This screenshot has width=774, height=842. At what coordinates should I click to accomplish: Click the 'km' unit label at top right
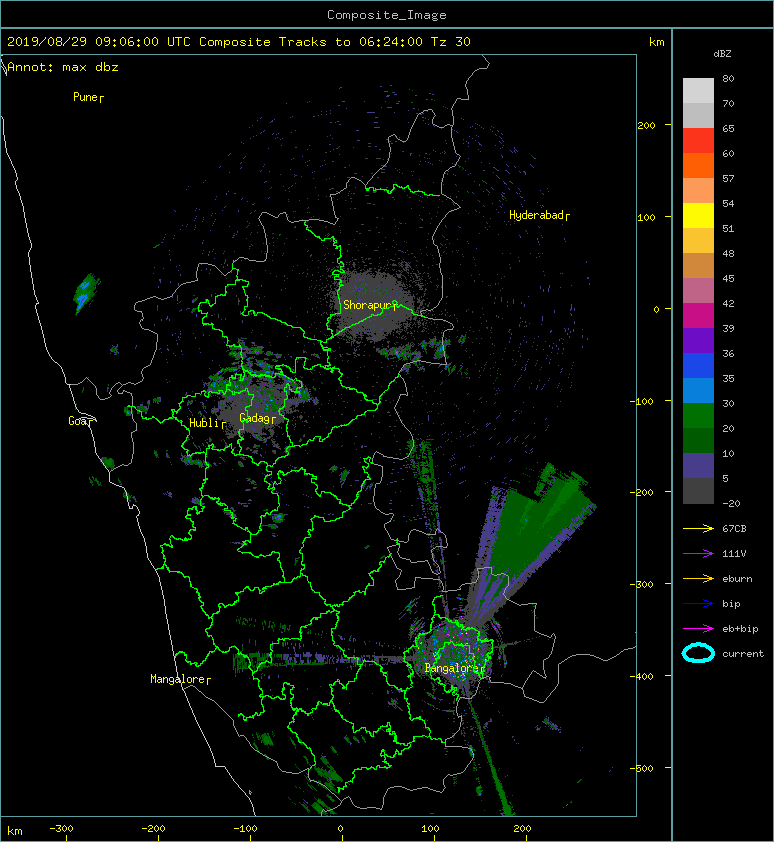(x=656, y=42)
